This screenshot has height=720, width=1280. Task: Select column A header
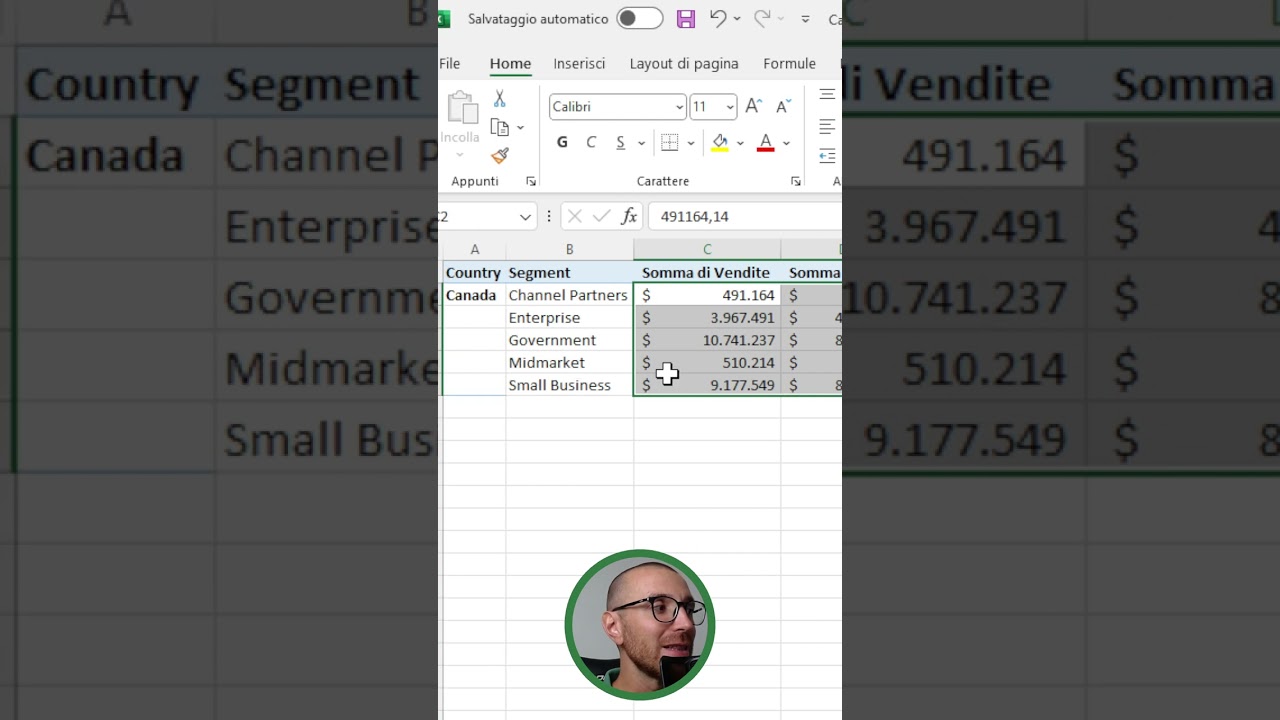coord(474,249)
